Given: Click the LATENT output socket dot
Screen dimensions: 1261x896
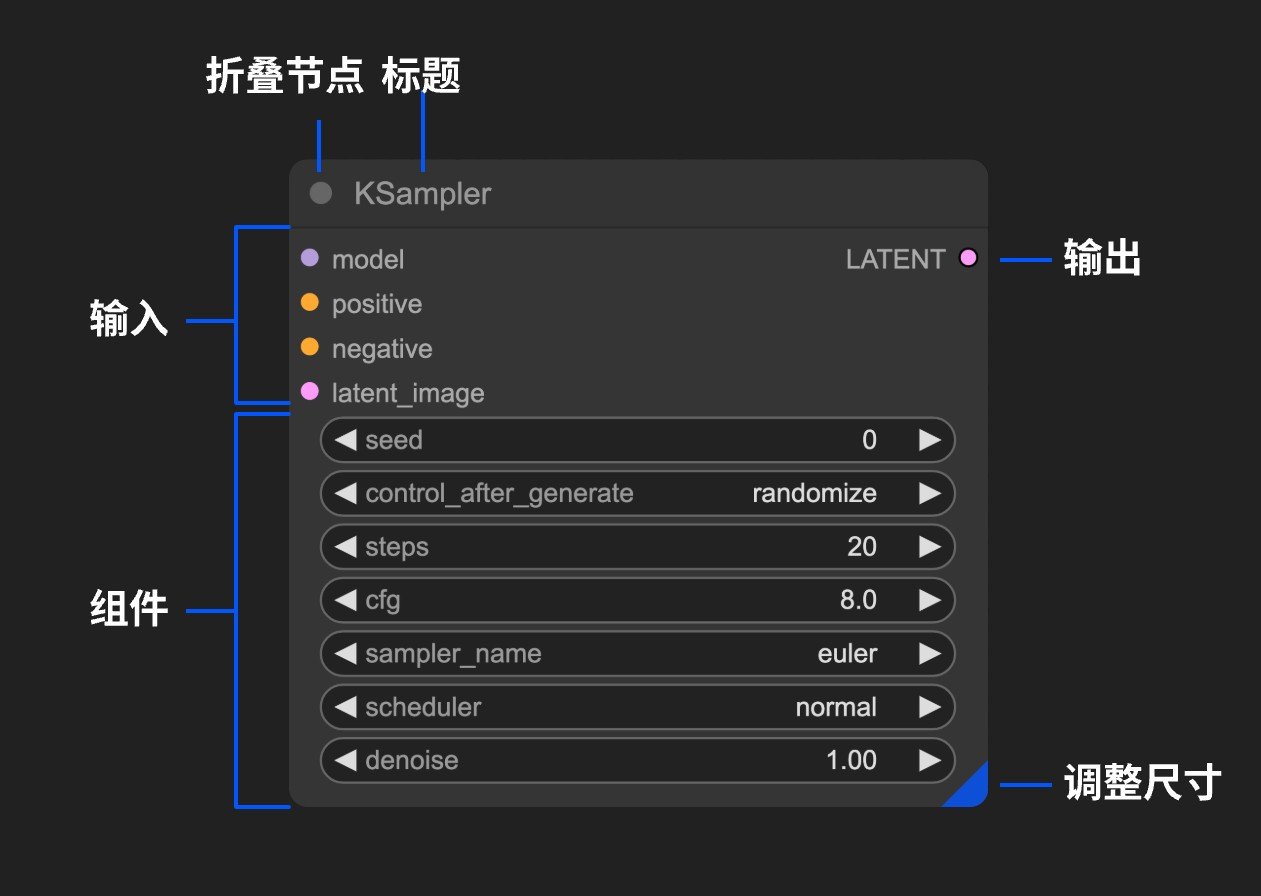Looking at the screenshot, I should point(967,258).
